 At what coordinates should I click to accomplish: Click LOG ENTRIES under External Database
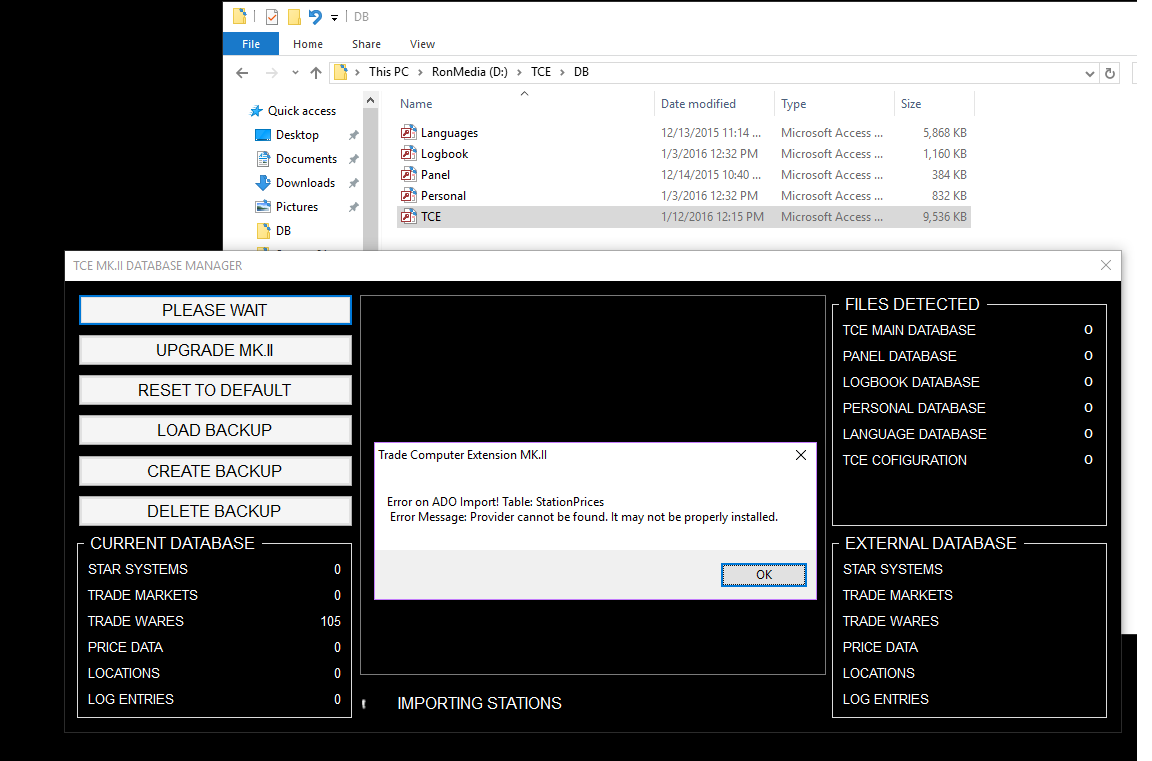[x=885, y=699]
